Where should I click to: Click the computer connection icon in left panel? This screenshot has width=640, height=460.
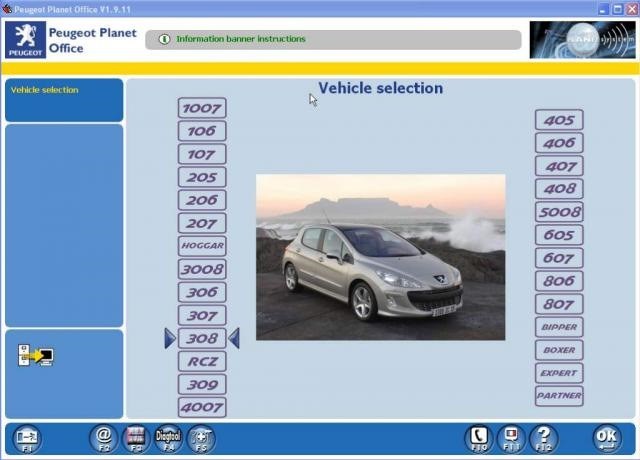pos(35,355)
